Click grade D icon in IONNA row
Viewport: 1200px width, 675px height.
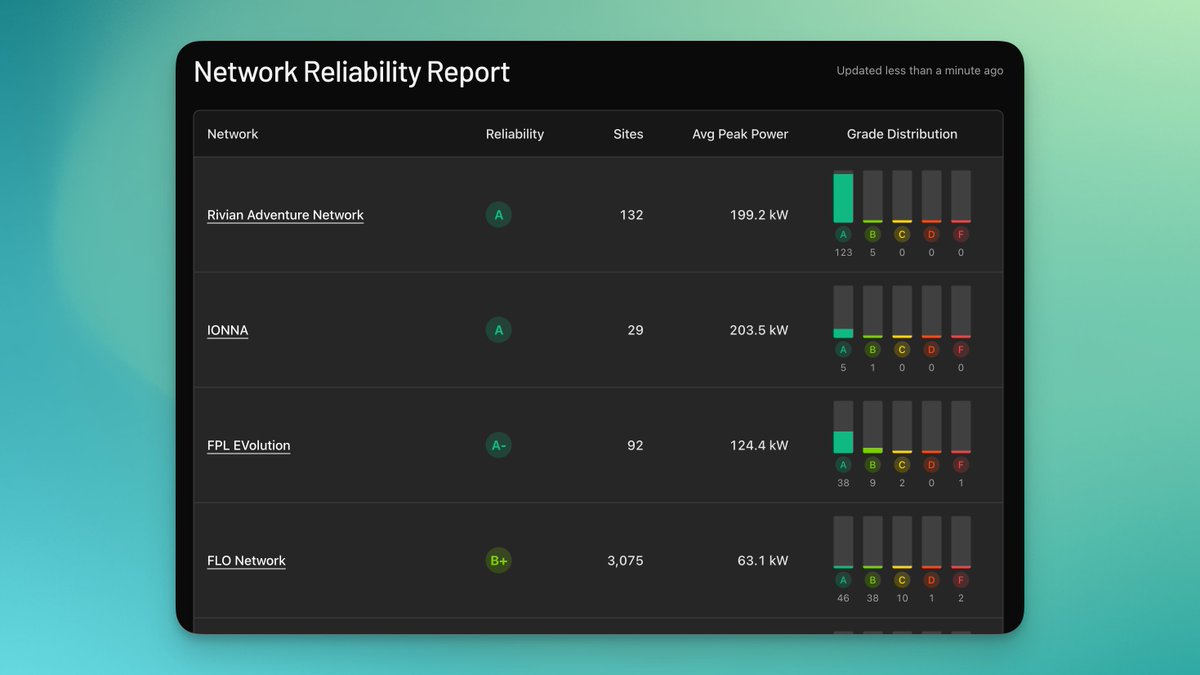[x=931, y=350]
